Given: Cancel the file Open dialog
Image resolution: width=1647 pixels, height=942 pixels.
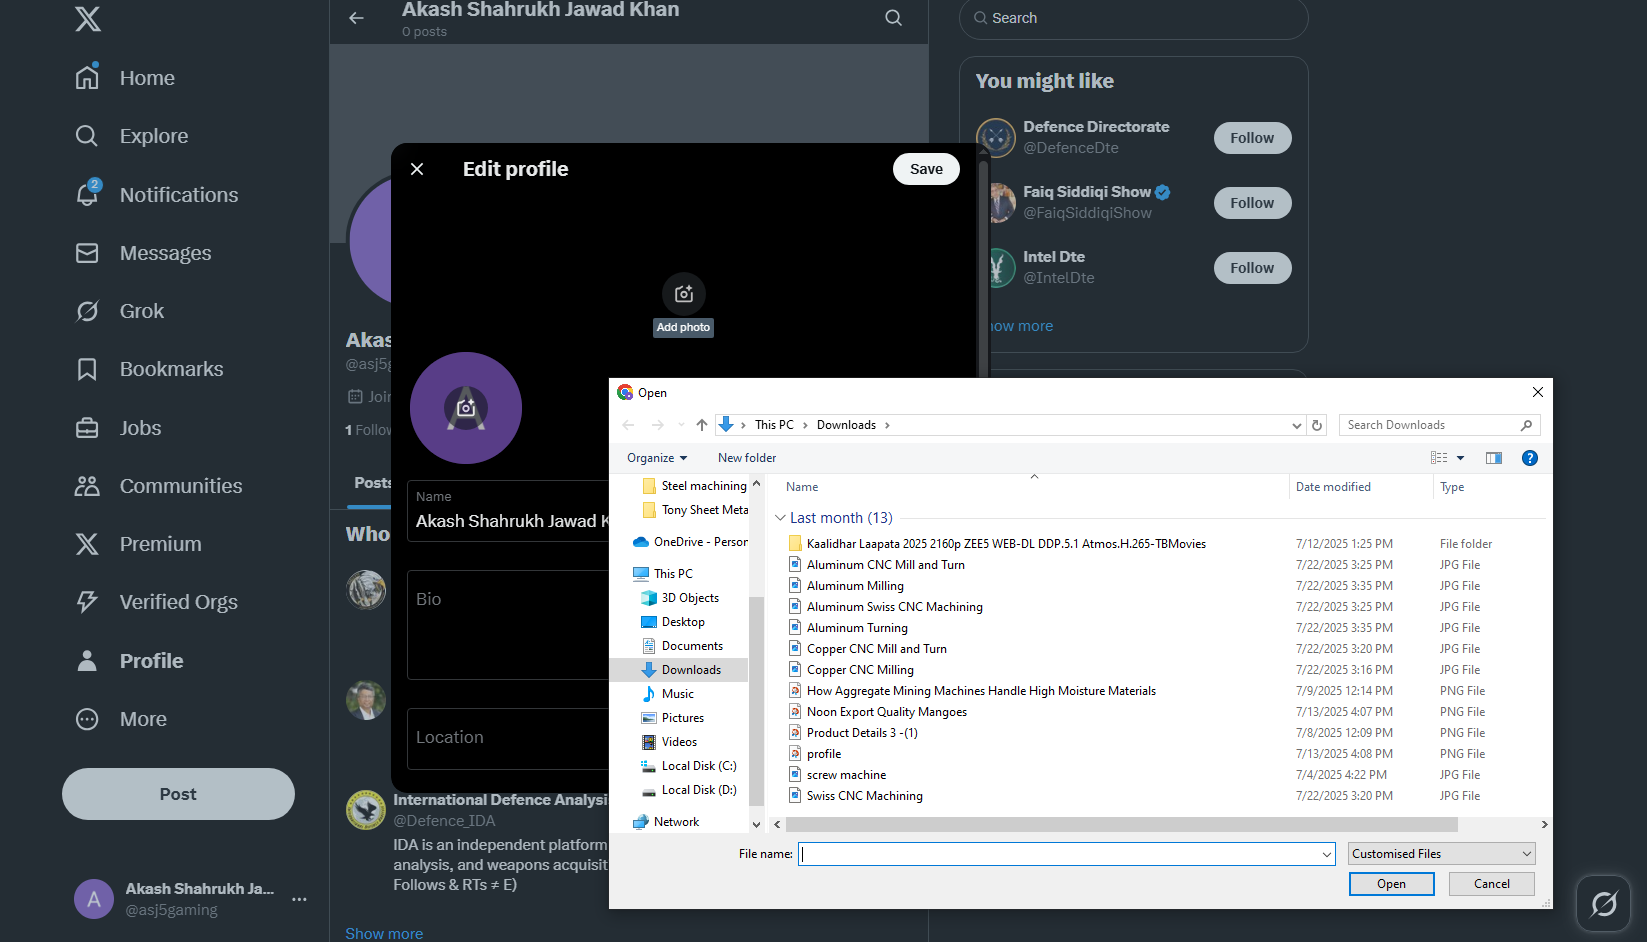Looking at the screenshot, I should 1492,884.
